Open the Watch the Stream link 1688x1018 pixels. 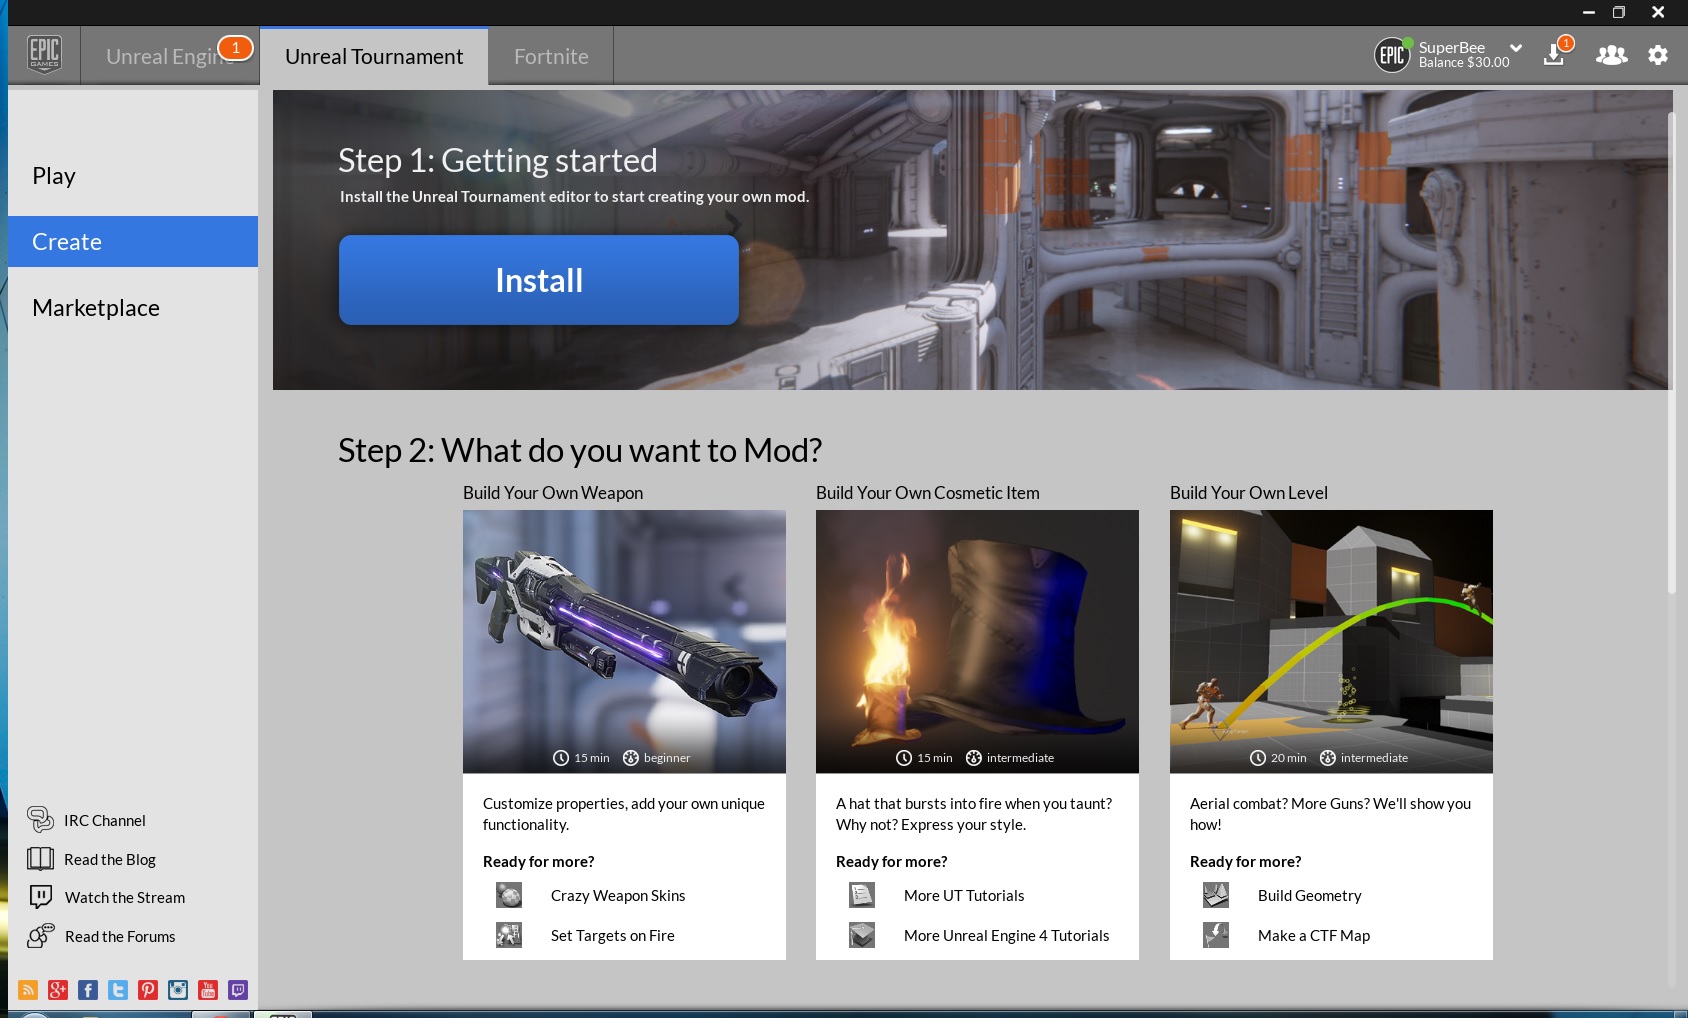(x=125, y=898)
